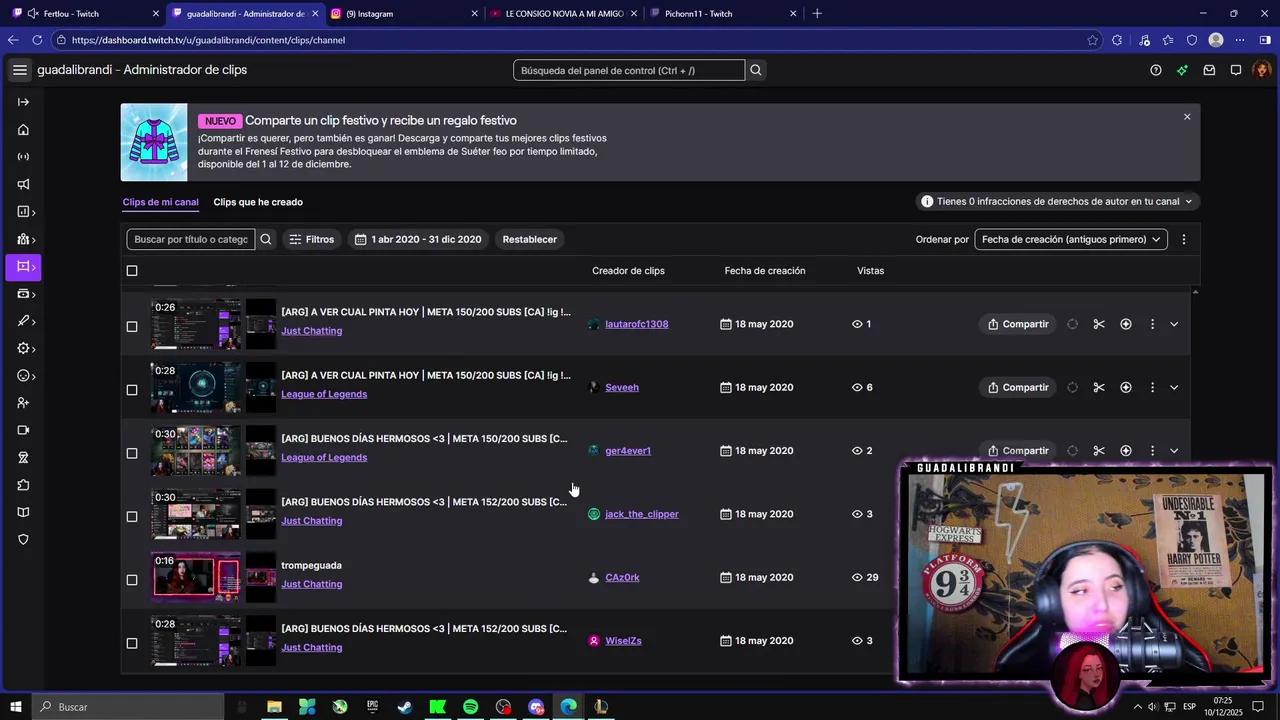Check the box for the trompeguada clip
Image resolution: width=1280 pixels, height=720 pixels.
point(132,580)
